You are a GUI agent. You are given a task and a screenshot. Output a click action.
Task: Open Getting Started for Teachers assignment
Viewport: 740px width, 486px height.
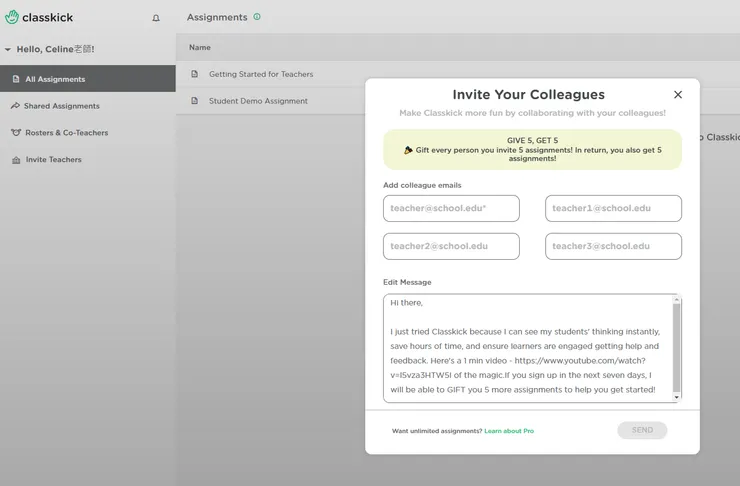coord(261,74)
